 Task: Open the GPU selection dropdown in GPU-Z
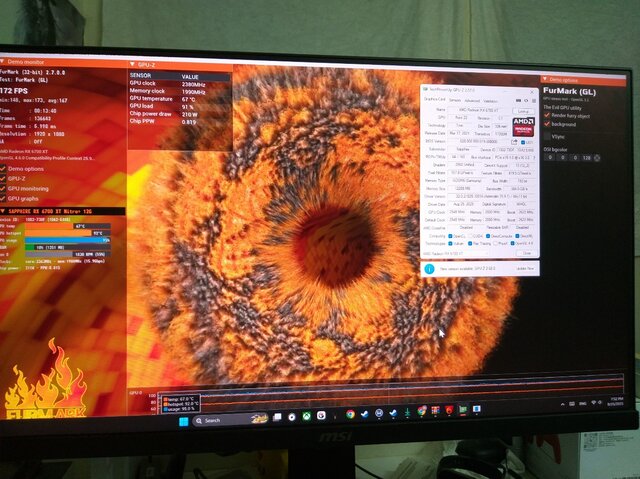click(x=456, y=253)
